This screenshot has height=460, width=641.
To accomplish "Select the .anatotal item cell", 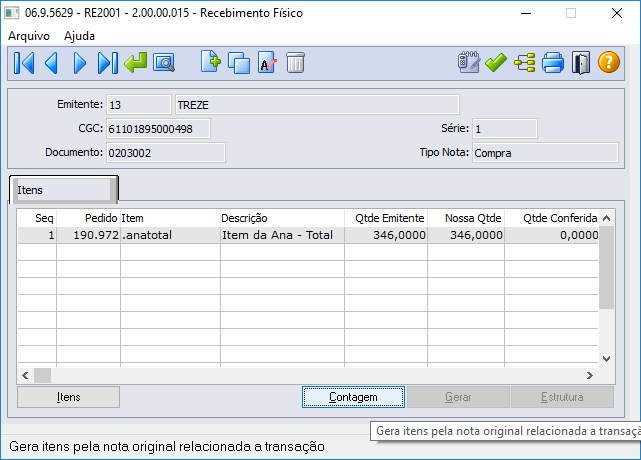I will coord(170,235).
